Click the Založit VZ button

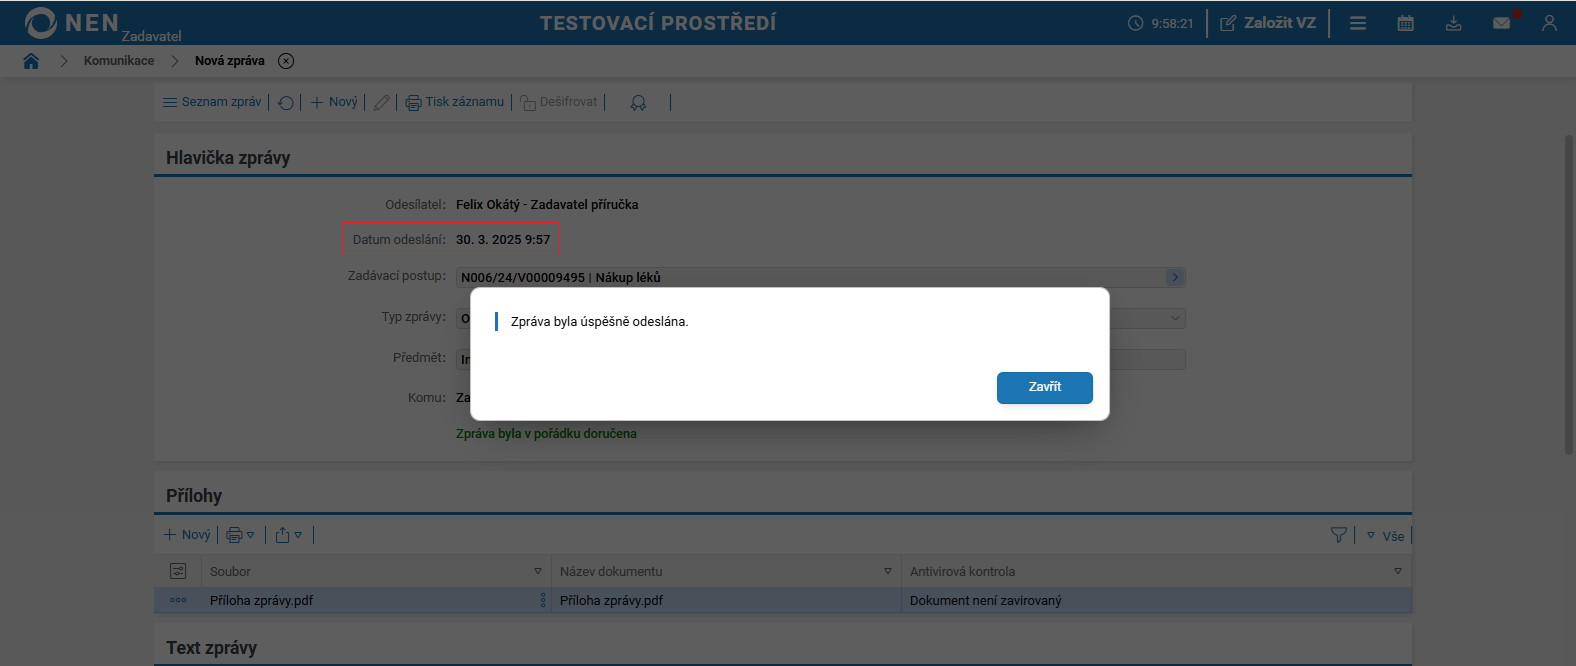[1268, 23]
